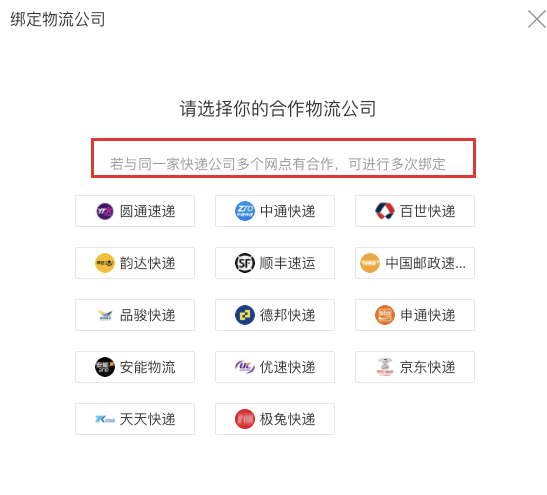
Task: Click the UC 优速快递 logo icon
Action: coord(245,367)
